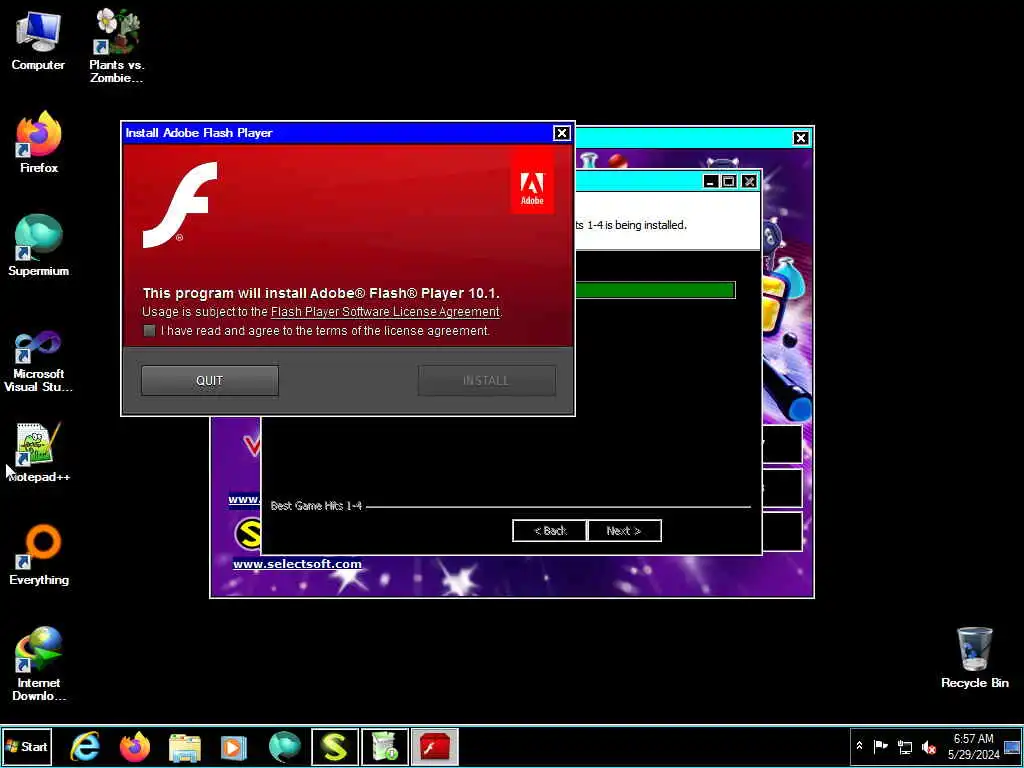The image size is (1024, 768).
Task: Open the Supermium desktop shortcut
Action: tap(39, 245)
